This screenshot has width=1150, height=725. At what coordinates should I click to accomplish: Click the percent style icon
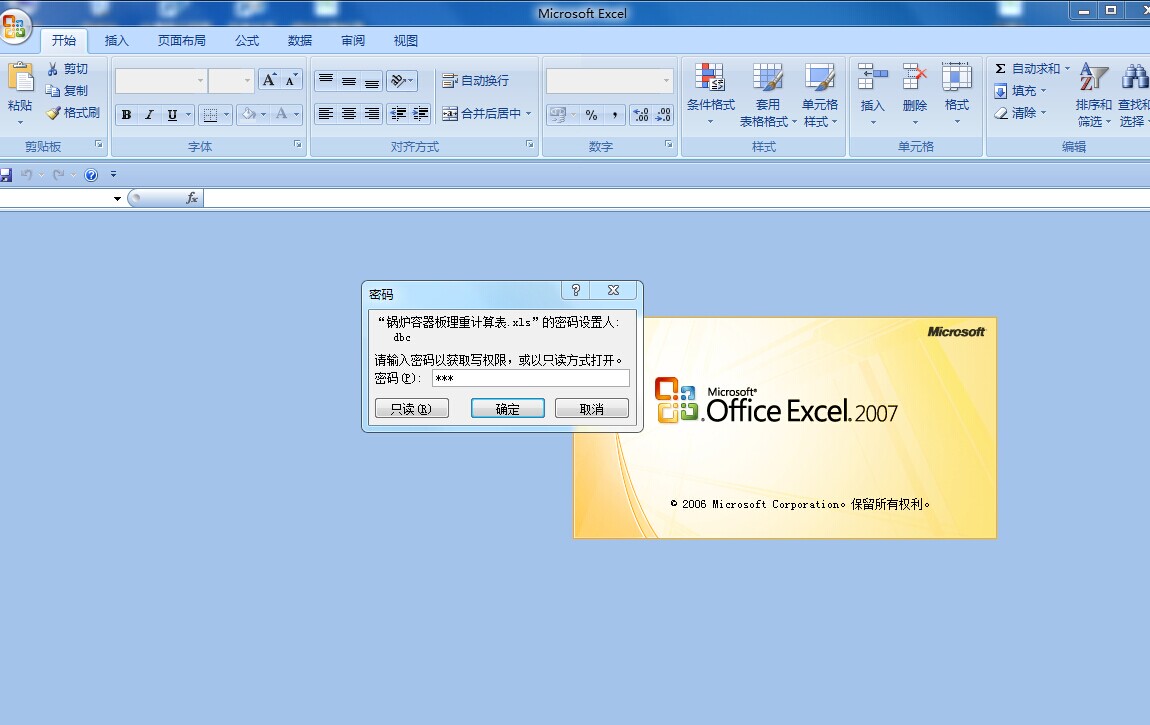[591, 115]
